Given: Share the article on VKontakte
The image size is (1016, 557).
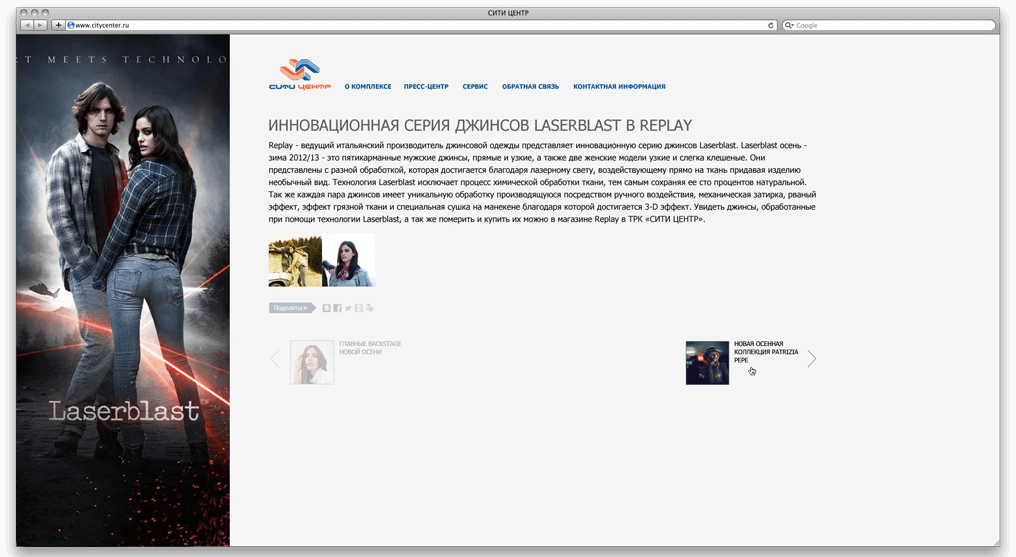Looking at the screenshot, I should [327, 308].
